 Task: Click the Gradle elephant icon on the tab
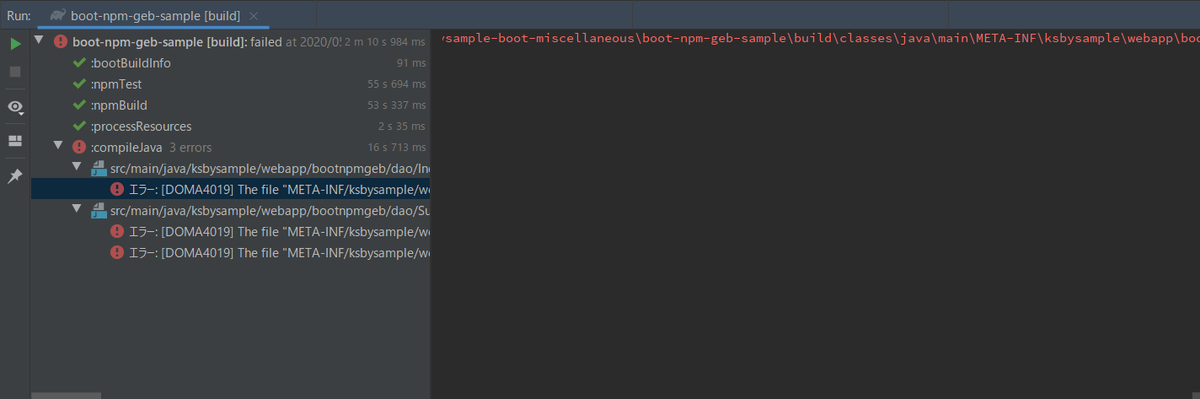[x=58, y=16]
